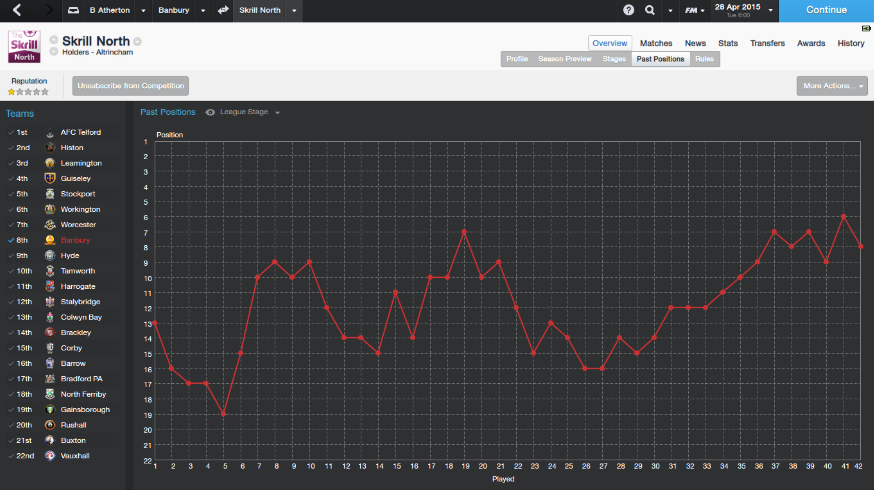874x490 pixels.
Task: Open the League Stage dropdown
Action: tap(250, 112)
